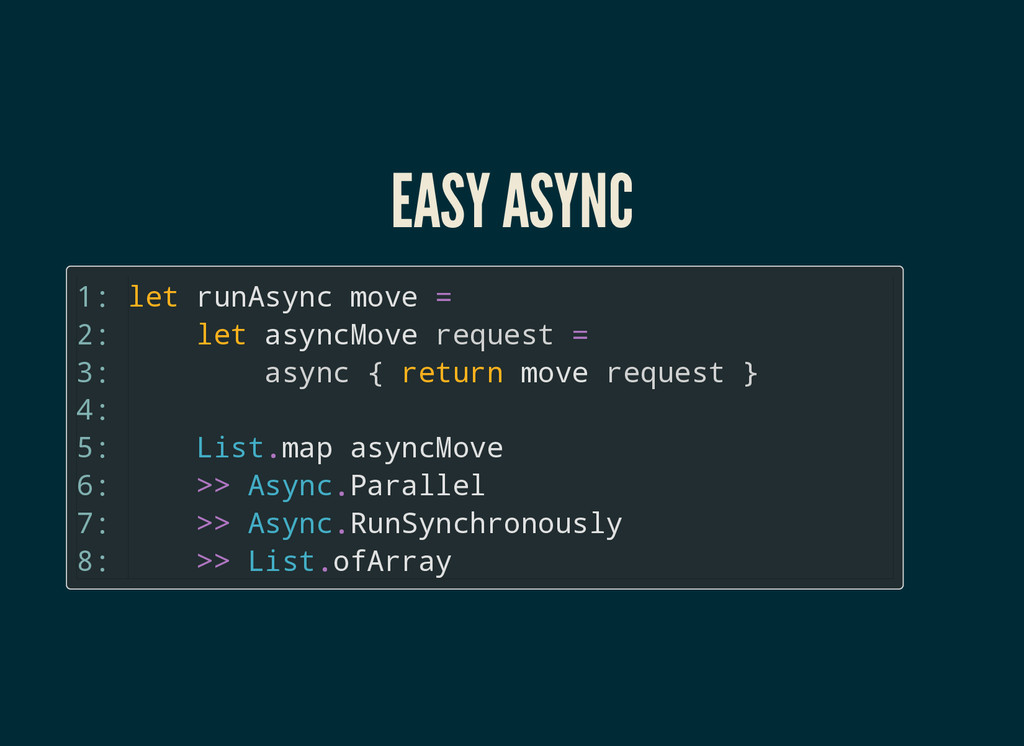Click List.ofArray on line 8
Image resolution: width=1024 pixels, height=746 pixels.
coord(349,562)
